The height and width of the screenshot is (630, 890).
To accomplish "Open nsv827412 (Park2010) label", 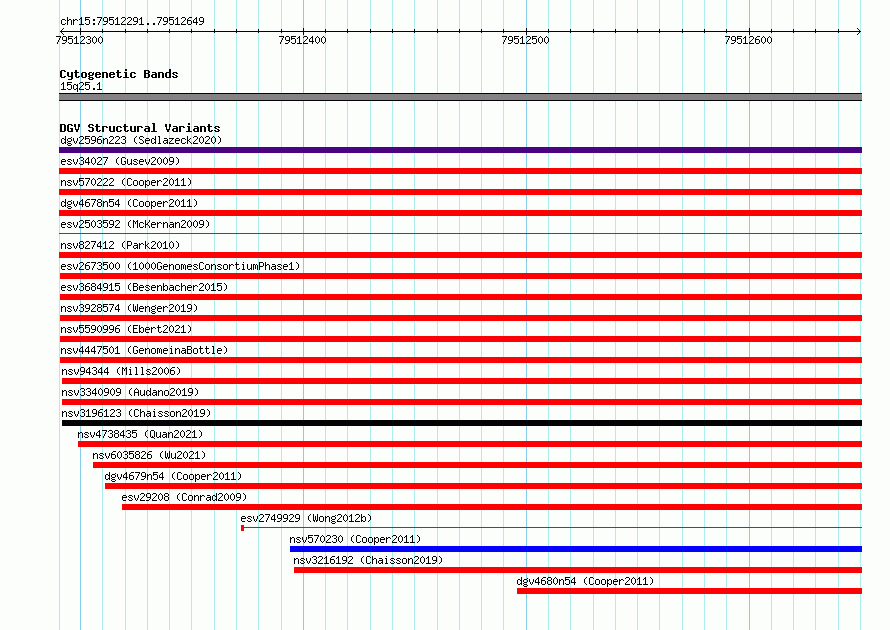I will click(120, 245).
